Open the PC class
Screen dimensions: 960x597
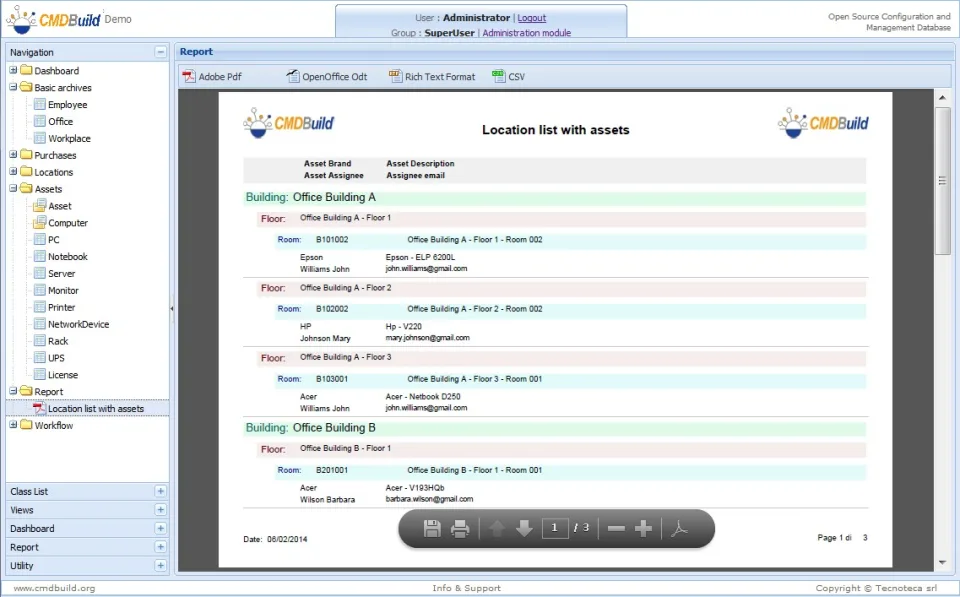coord(53,239)
